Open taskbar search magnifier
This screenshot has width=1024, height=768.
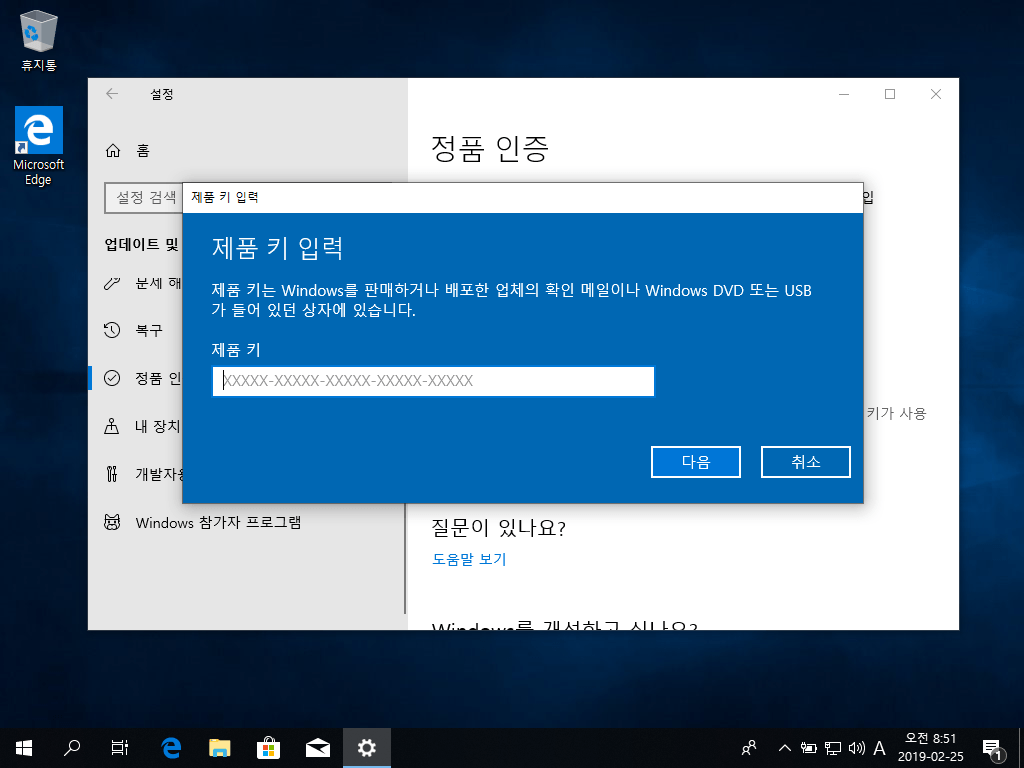(71, 748)
